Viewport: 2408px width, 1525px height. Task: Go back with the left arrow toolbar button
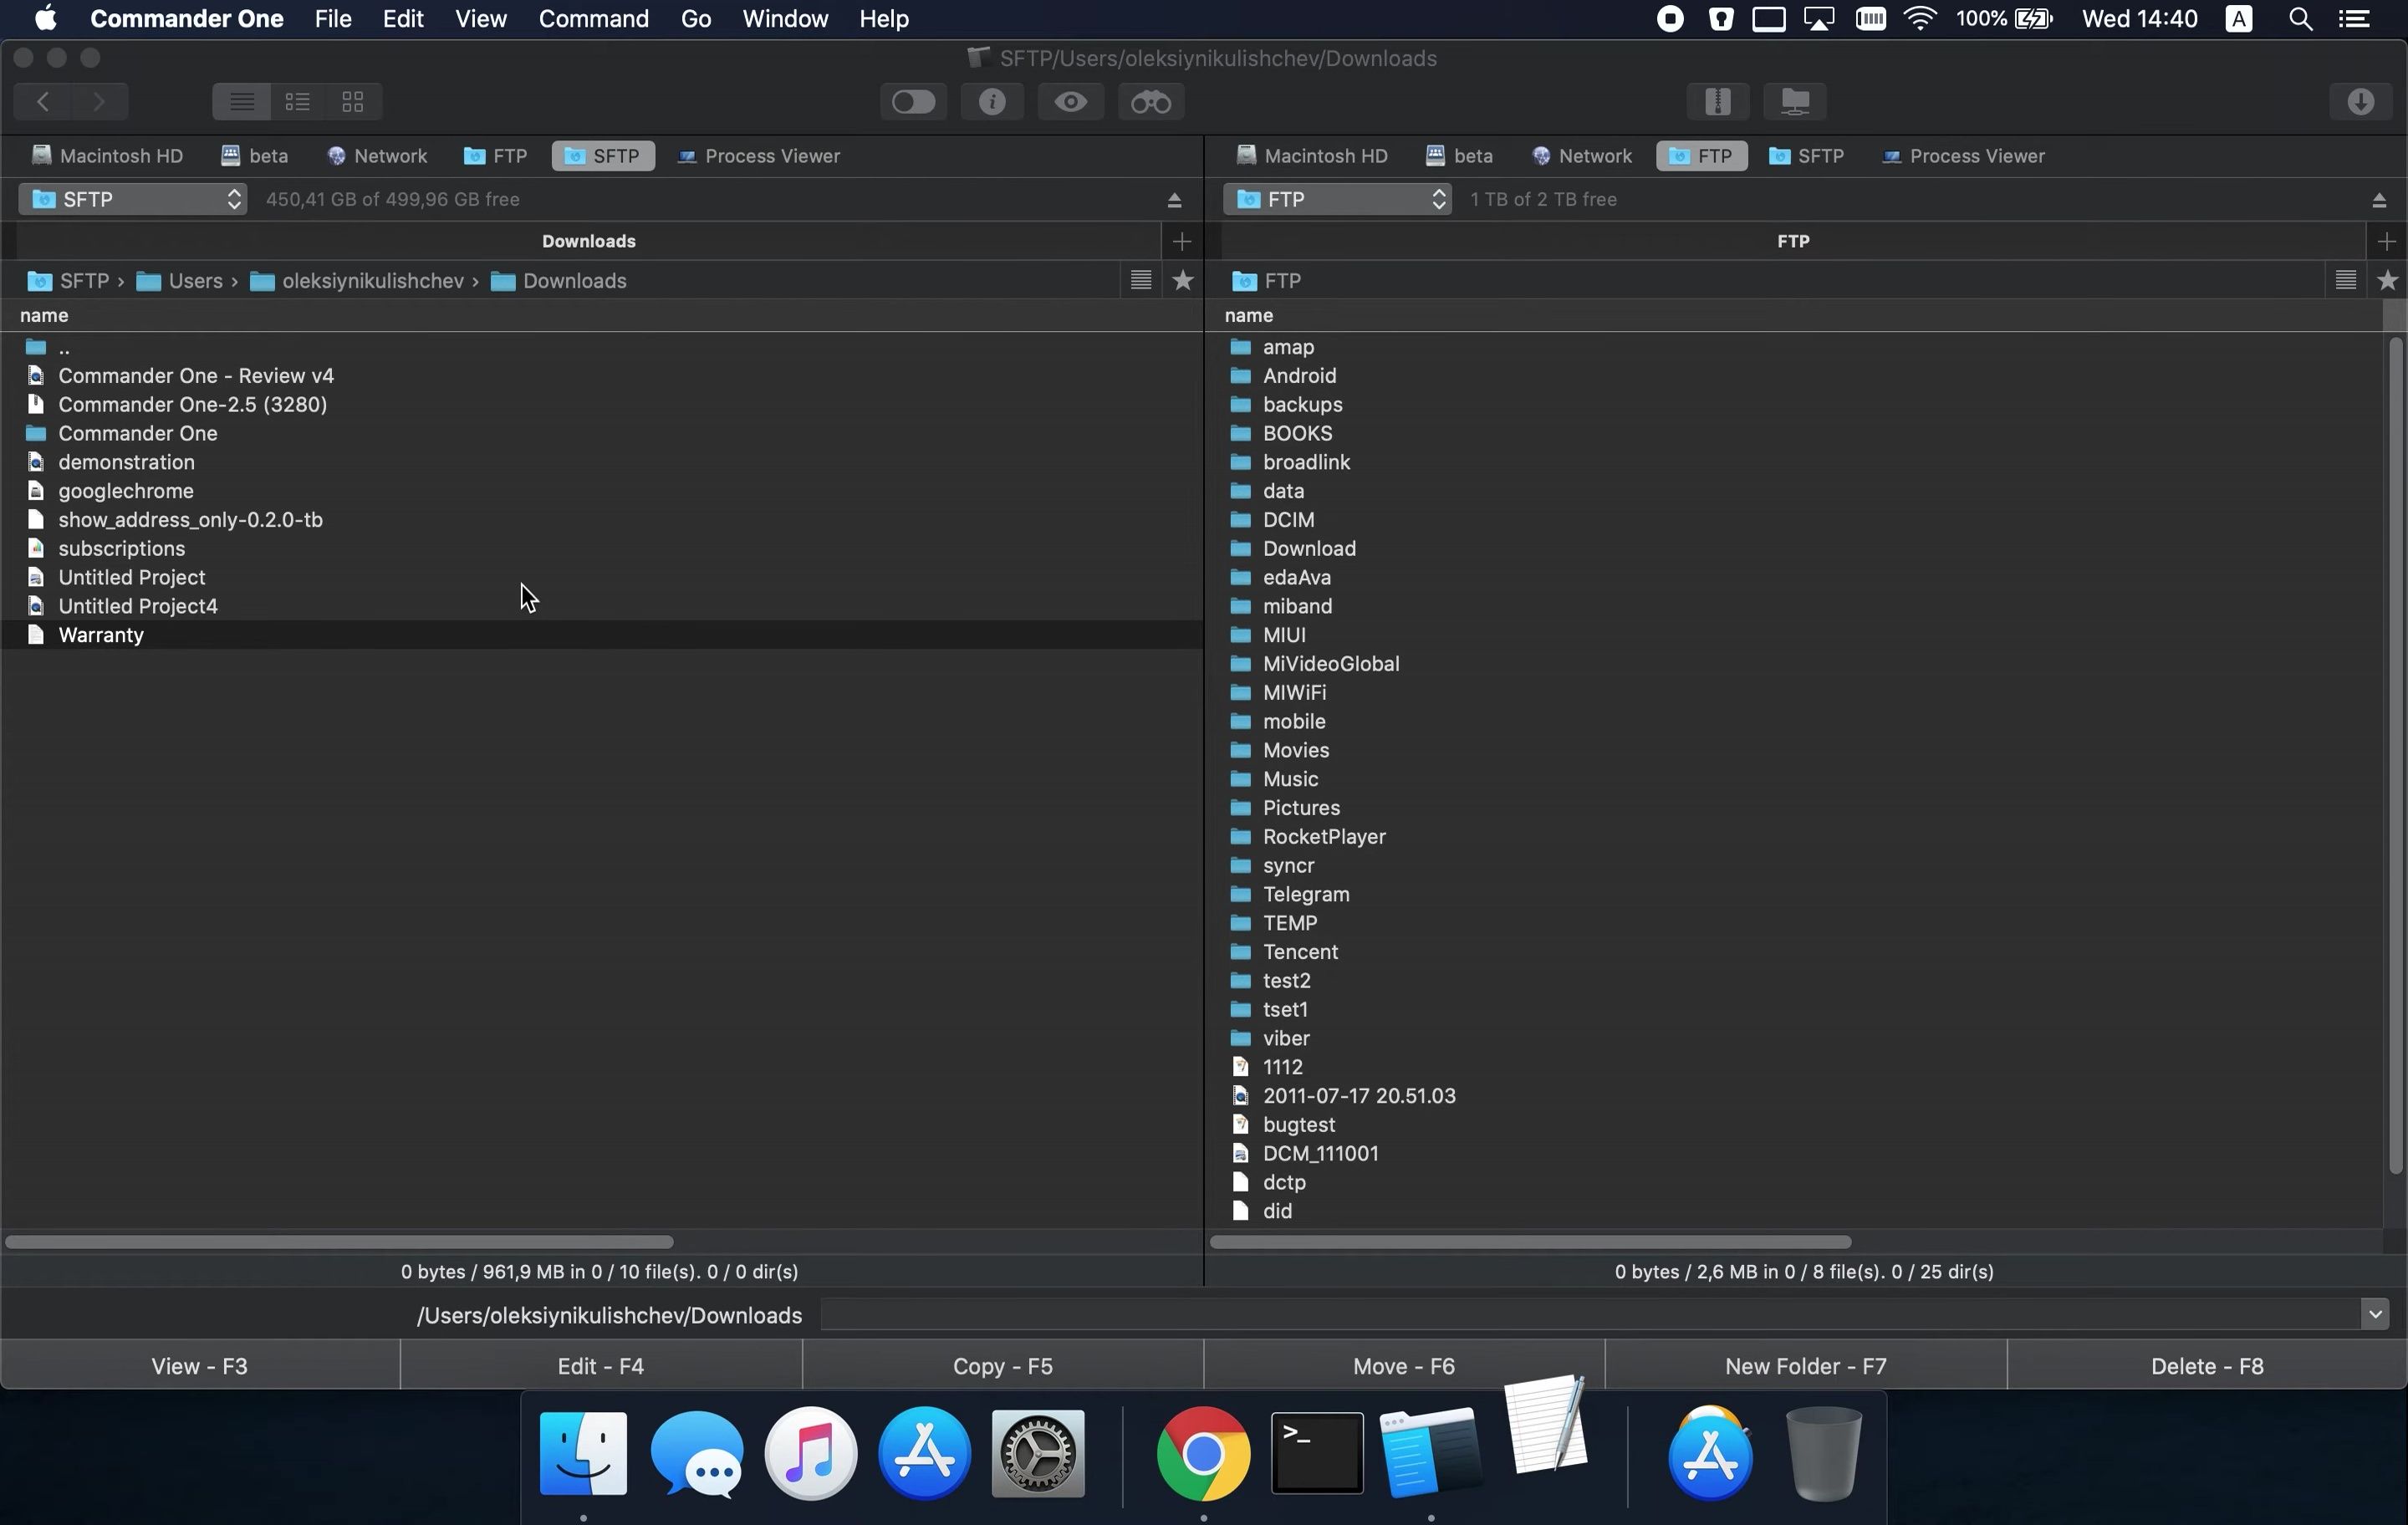[x=43, y=101]
